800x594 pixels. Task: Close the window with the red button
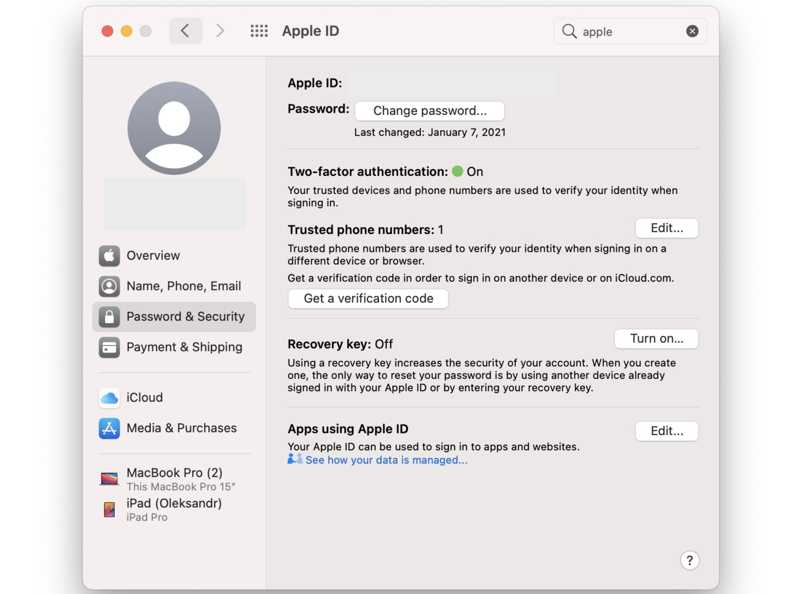pyautogui.click(x=107, y=31)
